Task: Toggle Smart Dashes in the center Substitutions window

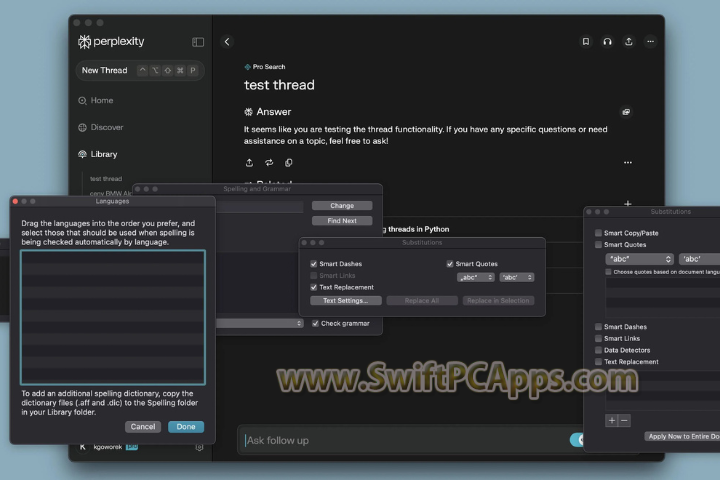Action: [314, 264]
